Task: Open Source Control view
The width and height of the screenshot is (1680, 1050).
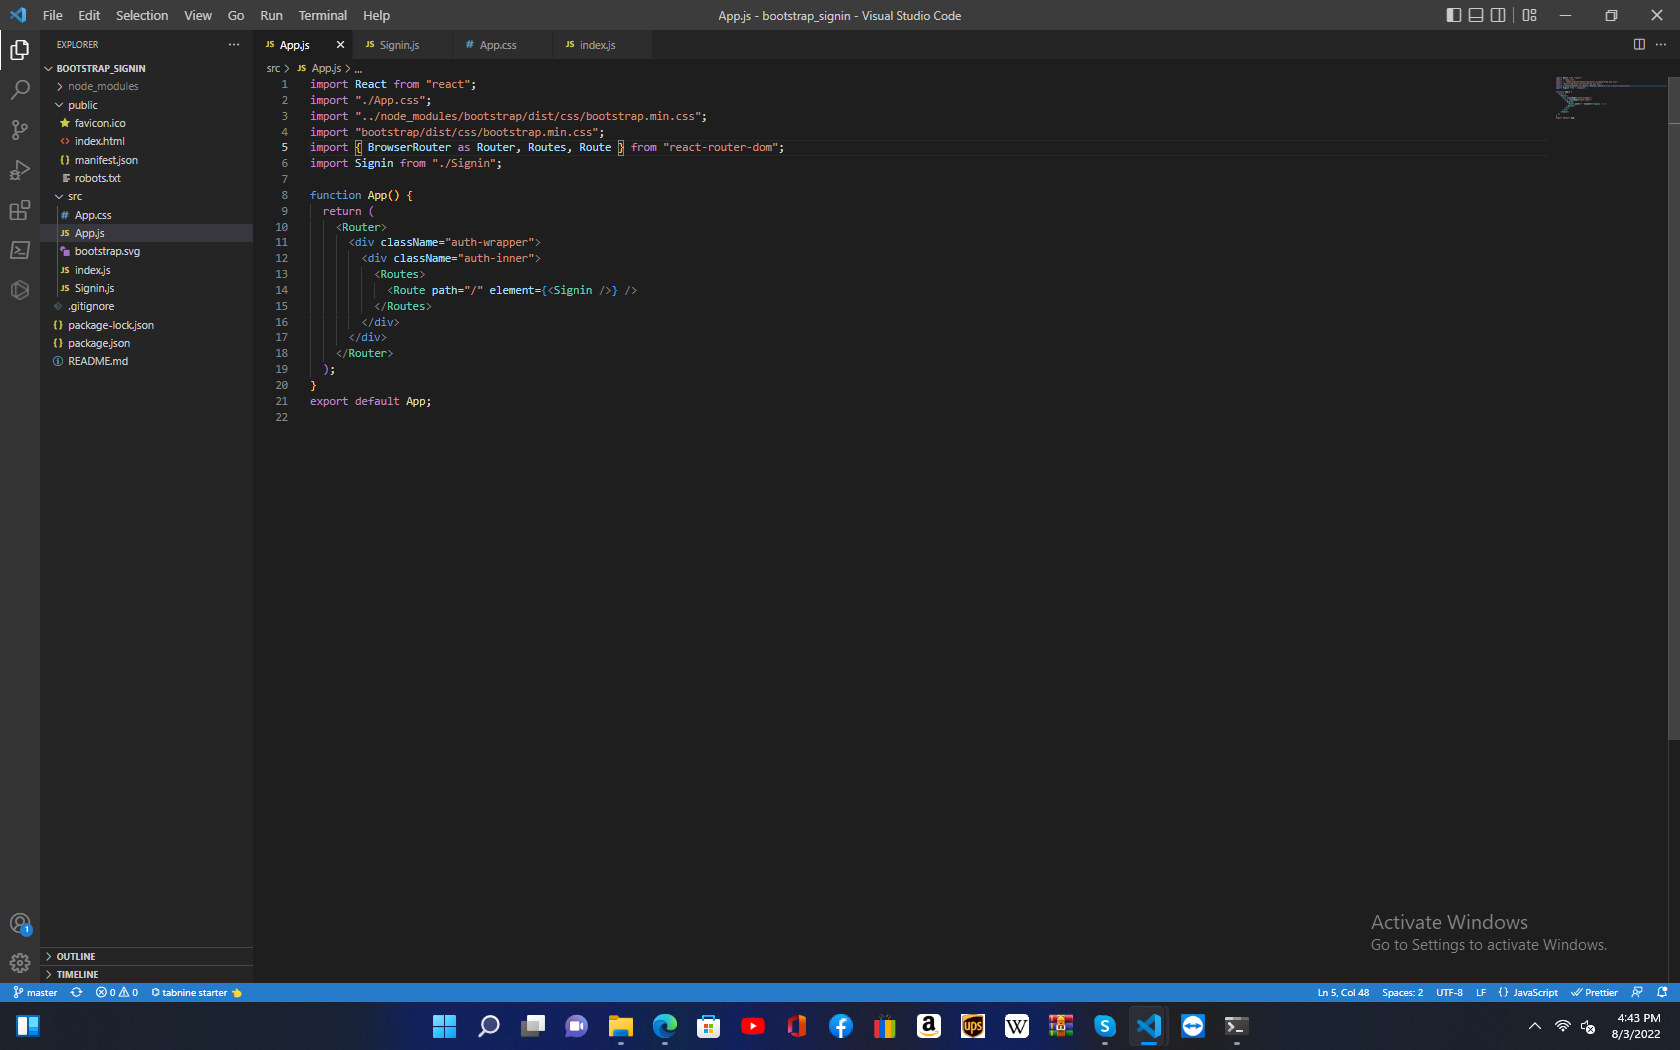Action: pos(19,130)
